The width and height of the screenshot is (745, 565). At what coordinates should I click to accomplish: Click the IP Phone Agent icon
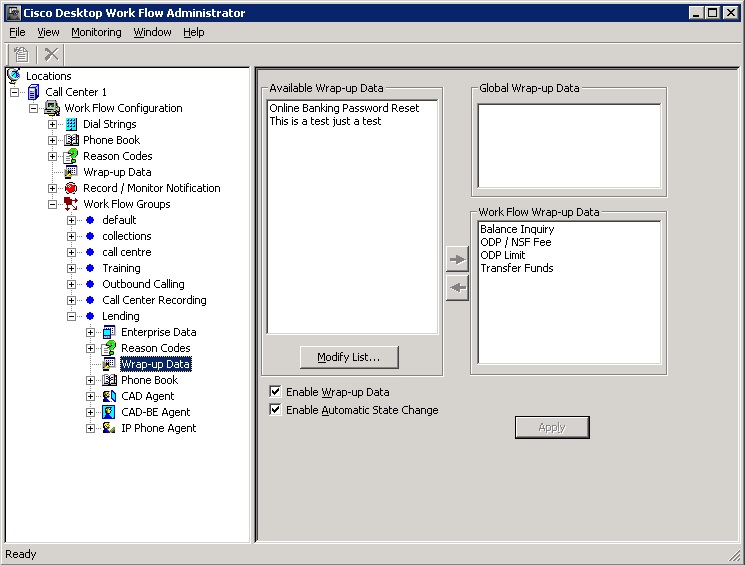(x=109, y=428)
